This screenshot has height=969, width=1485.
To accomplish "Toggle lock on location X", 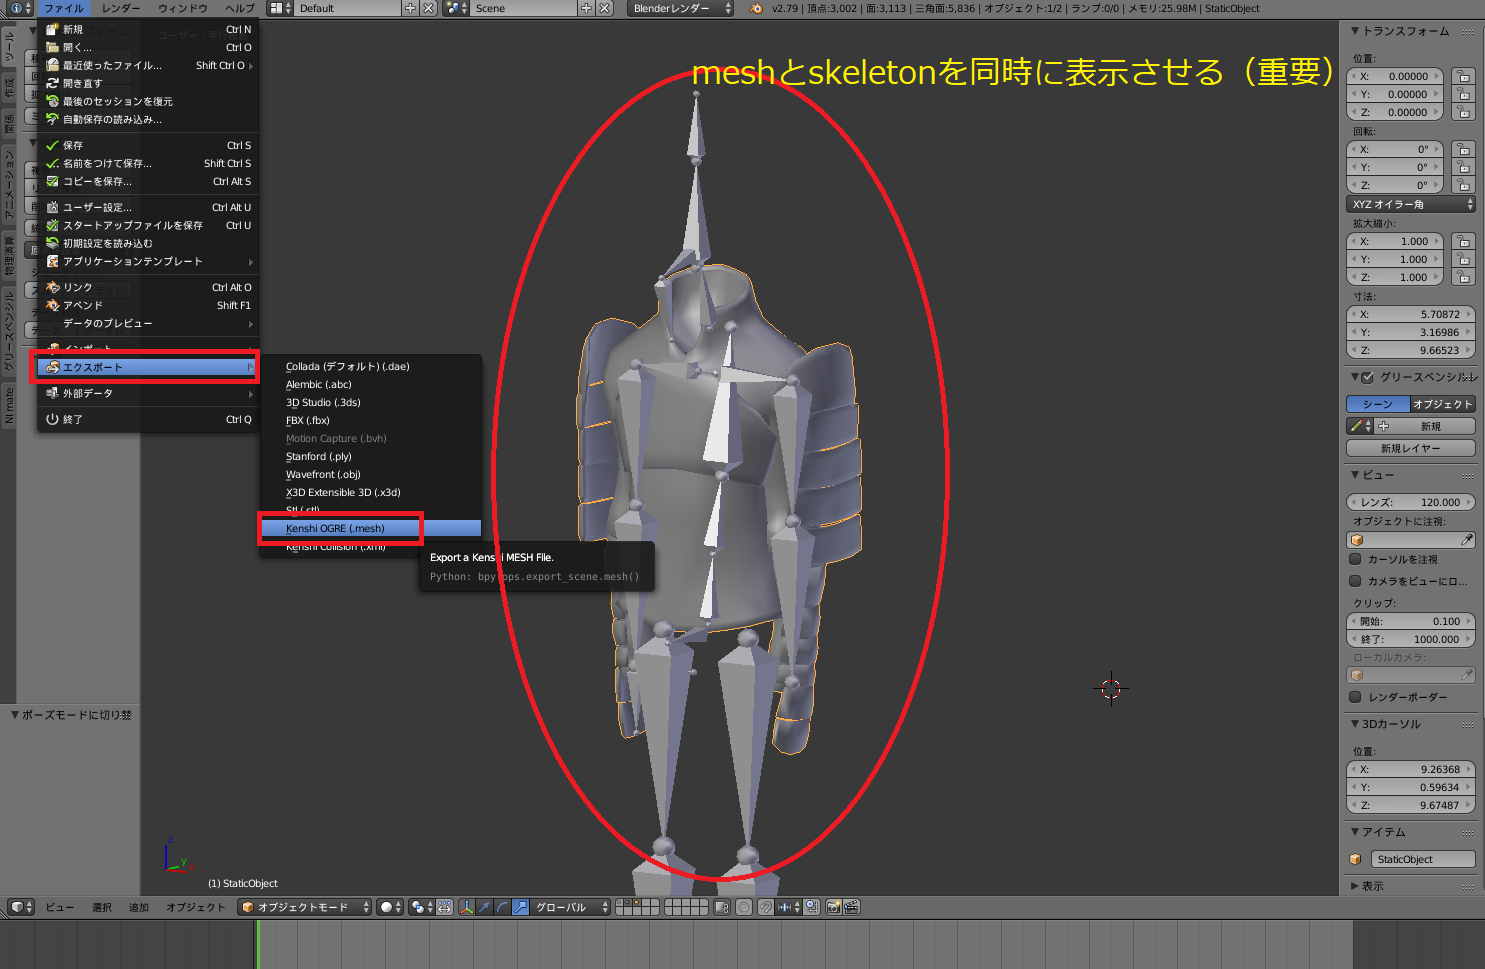I will 1463,76.
